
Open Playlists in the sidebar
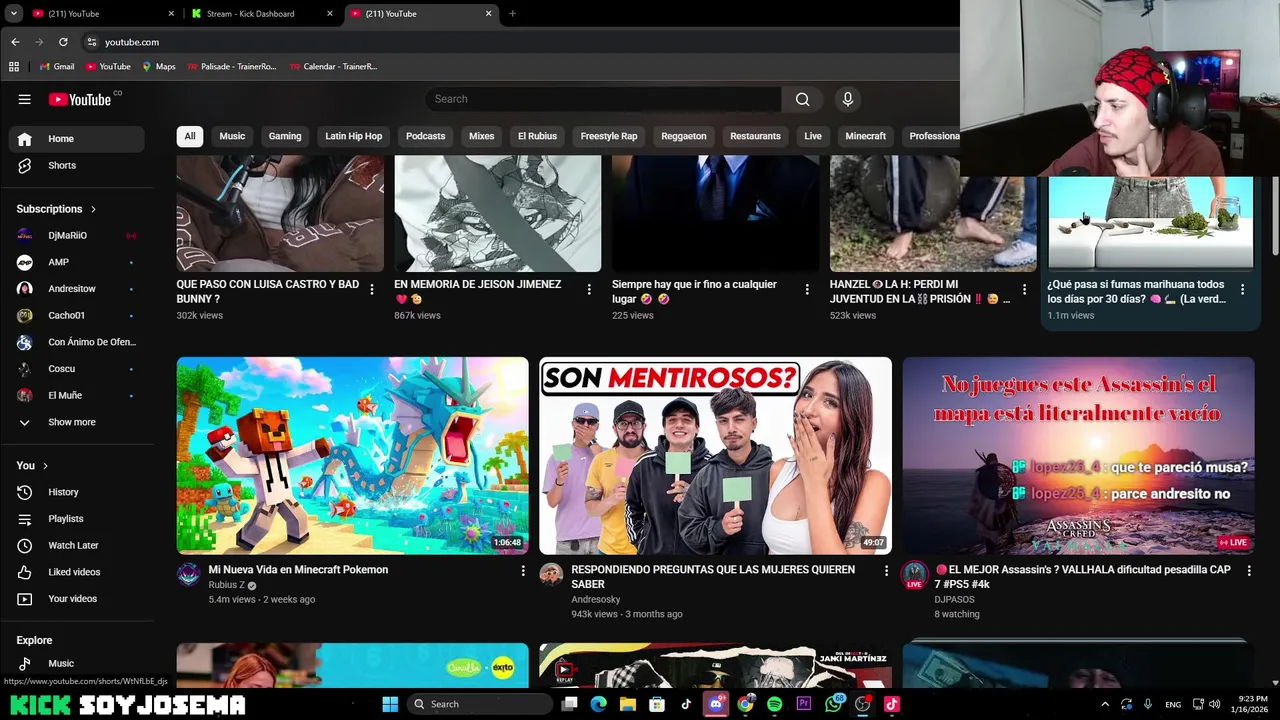point(77,519)
